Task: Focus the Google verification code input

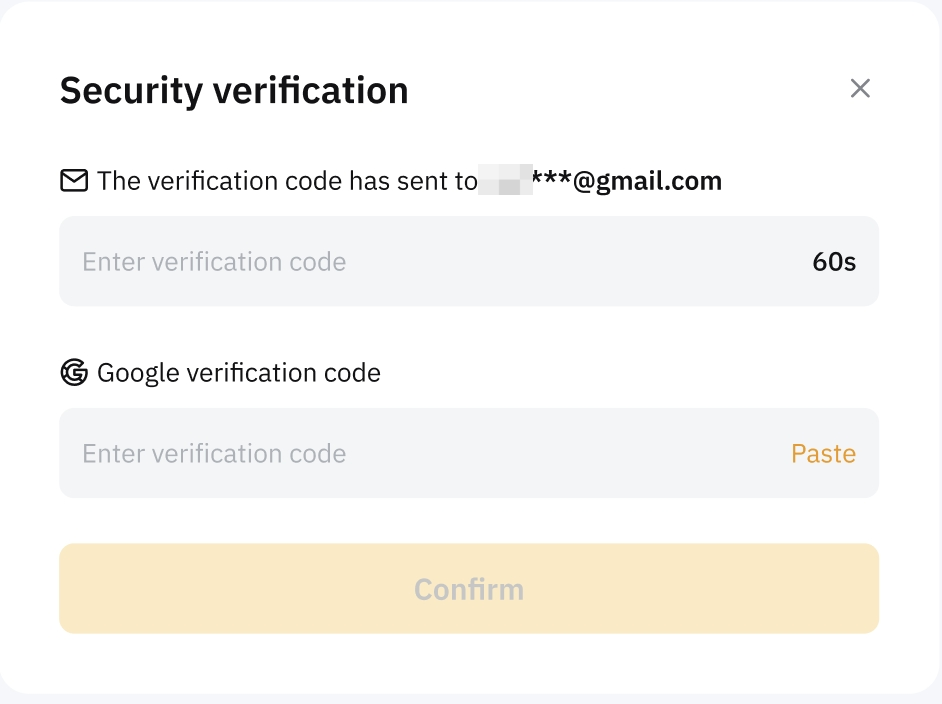Action: [420, 454]
